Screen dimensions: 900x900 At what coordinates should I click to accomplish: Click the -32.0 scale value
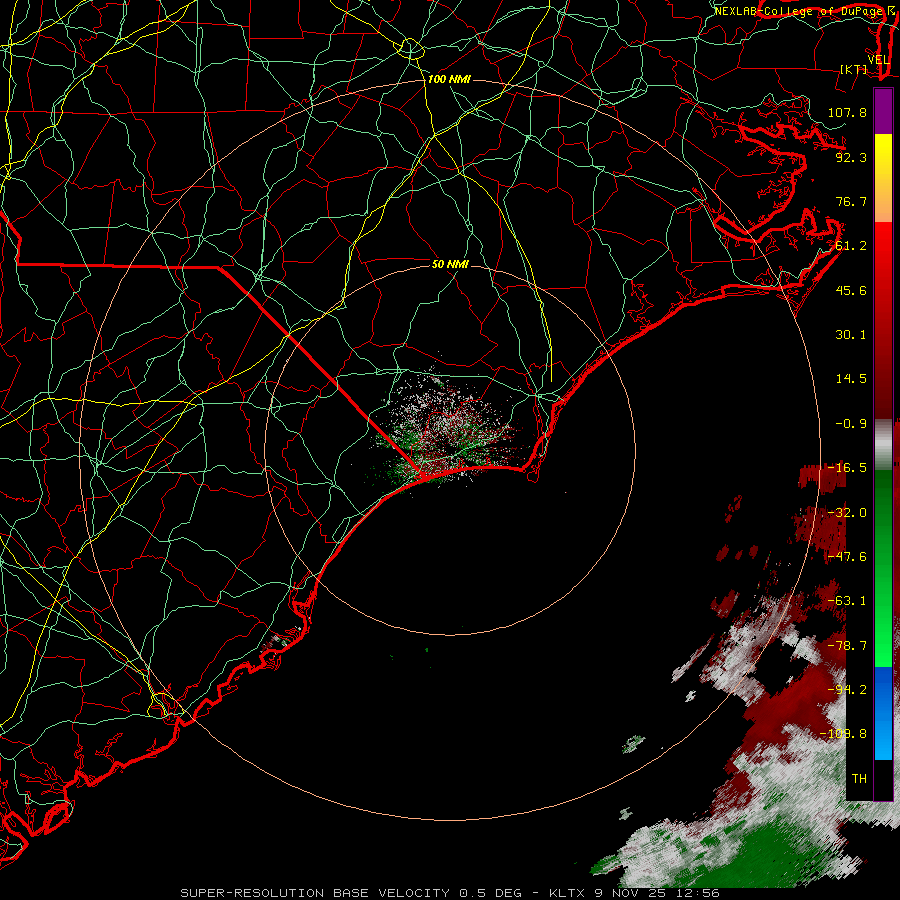[x=847, y=513]
